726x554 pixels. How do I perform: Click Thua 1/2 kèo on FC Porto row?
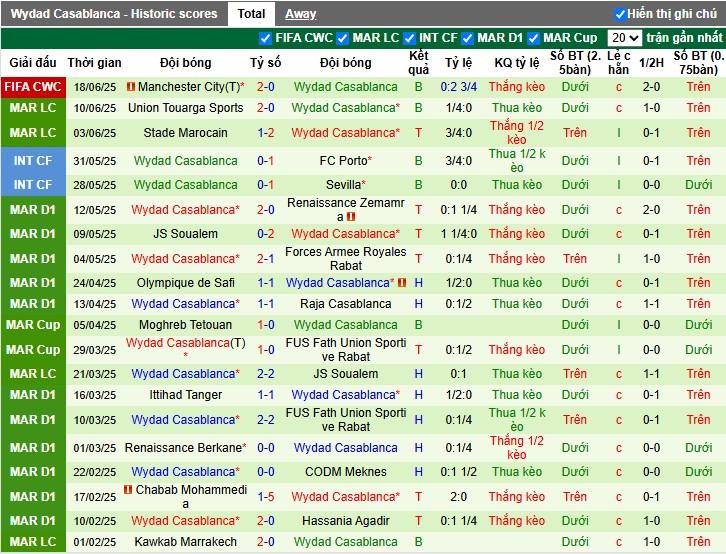tap(517, 161)
